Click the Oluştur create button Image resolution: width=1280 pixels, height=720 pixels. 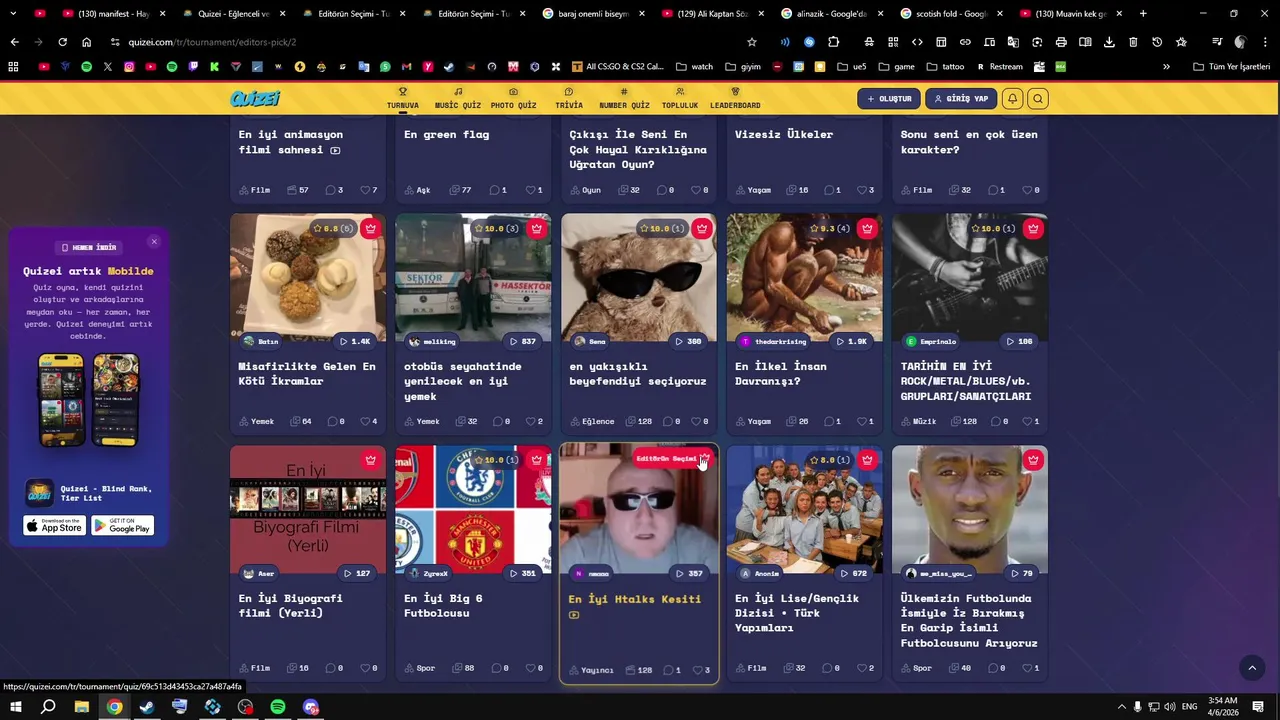pos(889,99)
